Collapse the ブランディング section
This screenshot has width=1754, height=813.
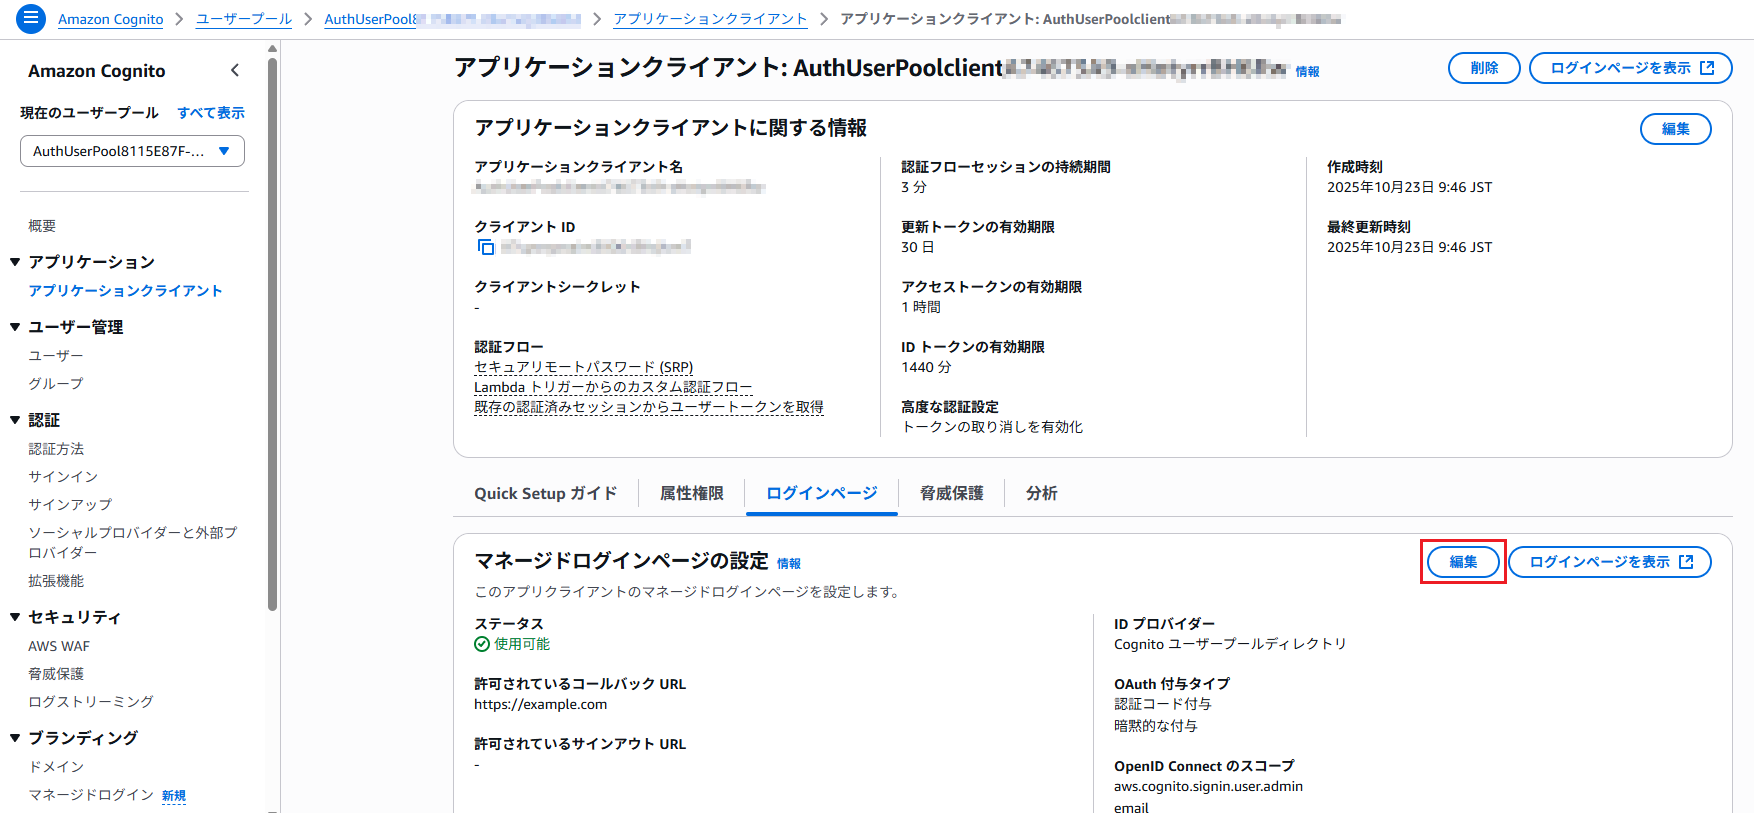(x=15, y=738)
